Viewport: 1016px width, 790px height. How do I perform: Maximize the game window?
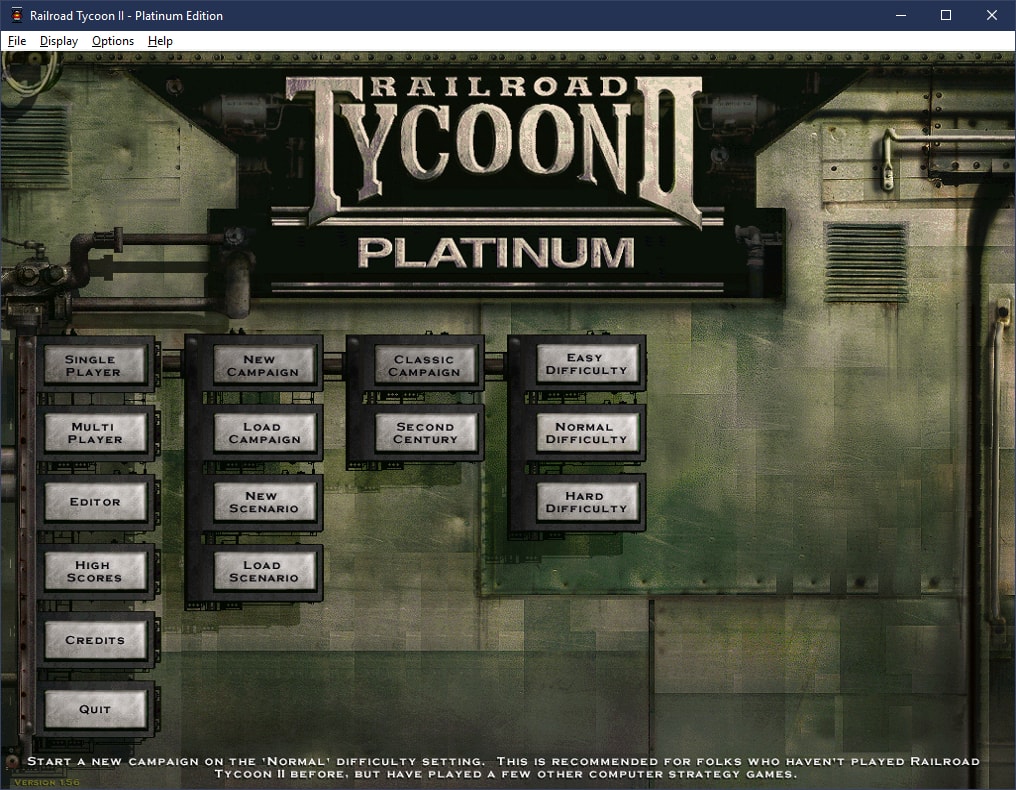[x=946, y=15]
